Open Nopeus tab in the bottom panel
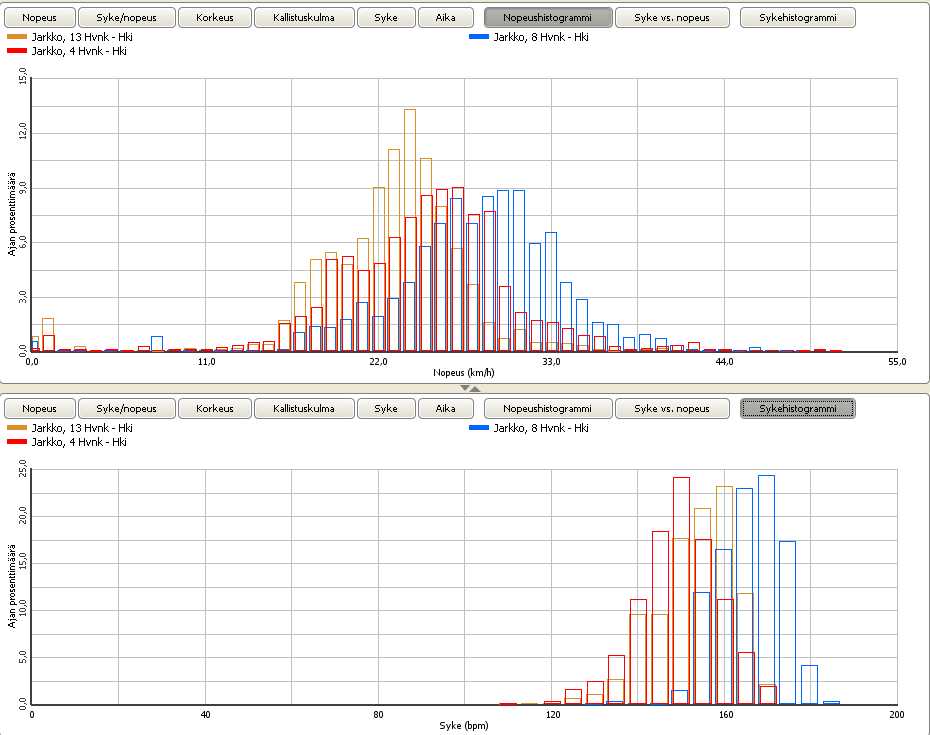The image size is (930, 735). tap(39, 408)
